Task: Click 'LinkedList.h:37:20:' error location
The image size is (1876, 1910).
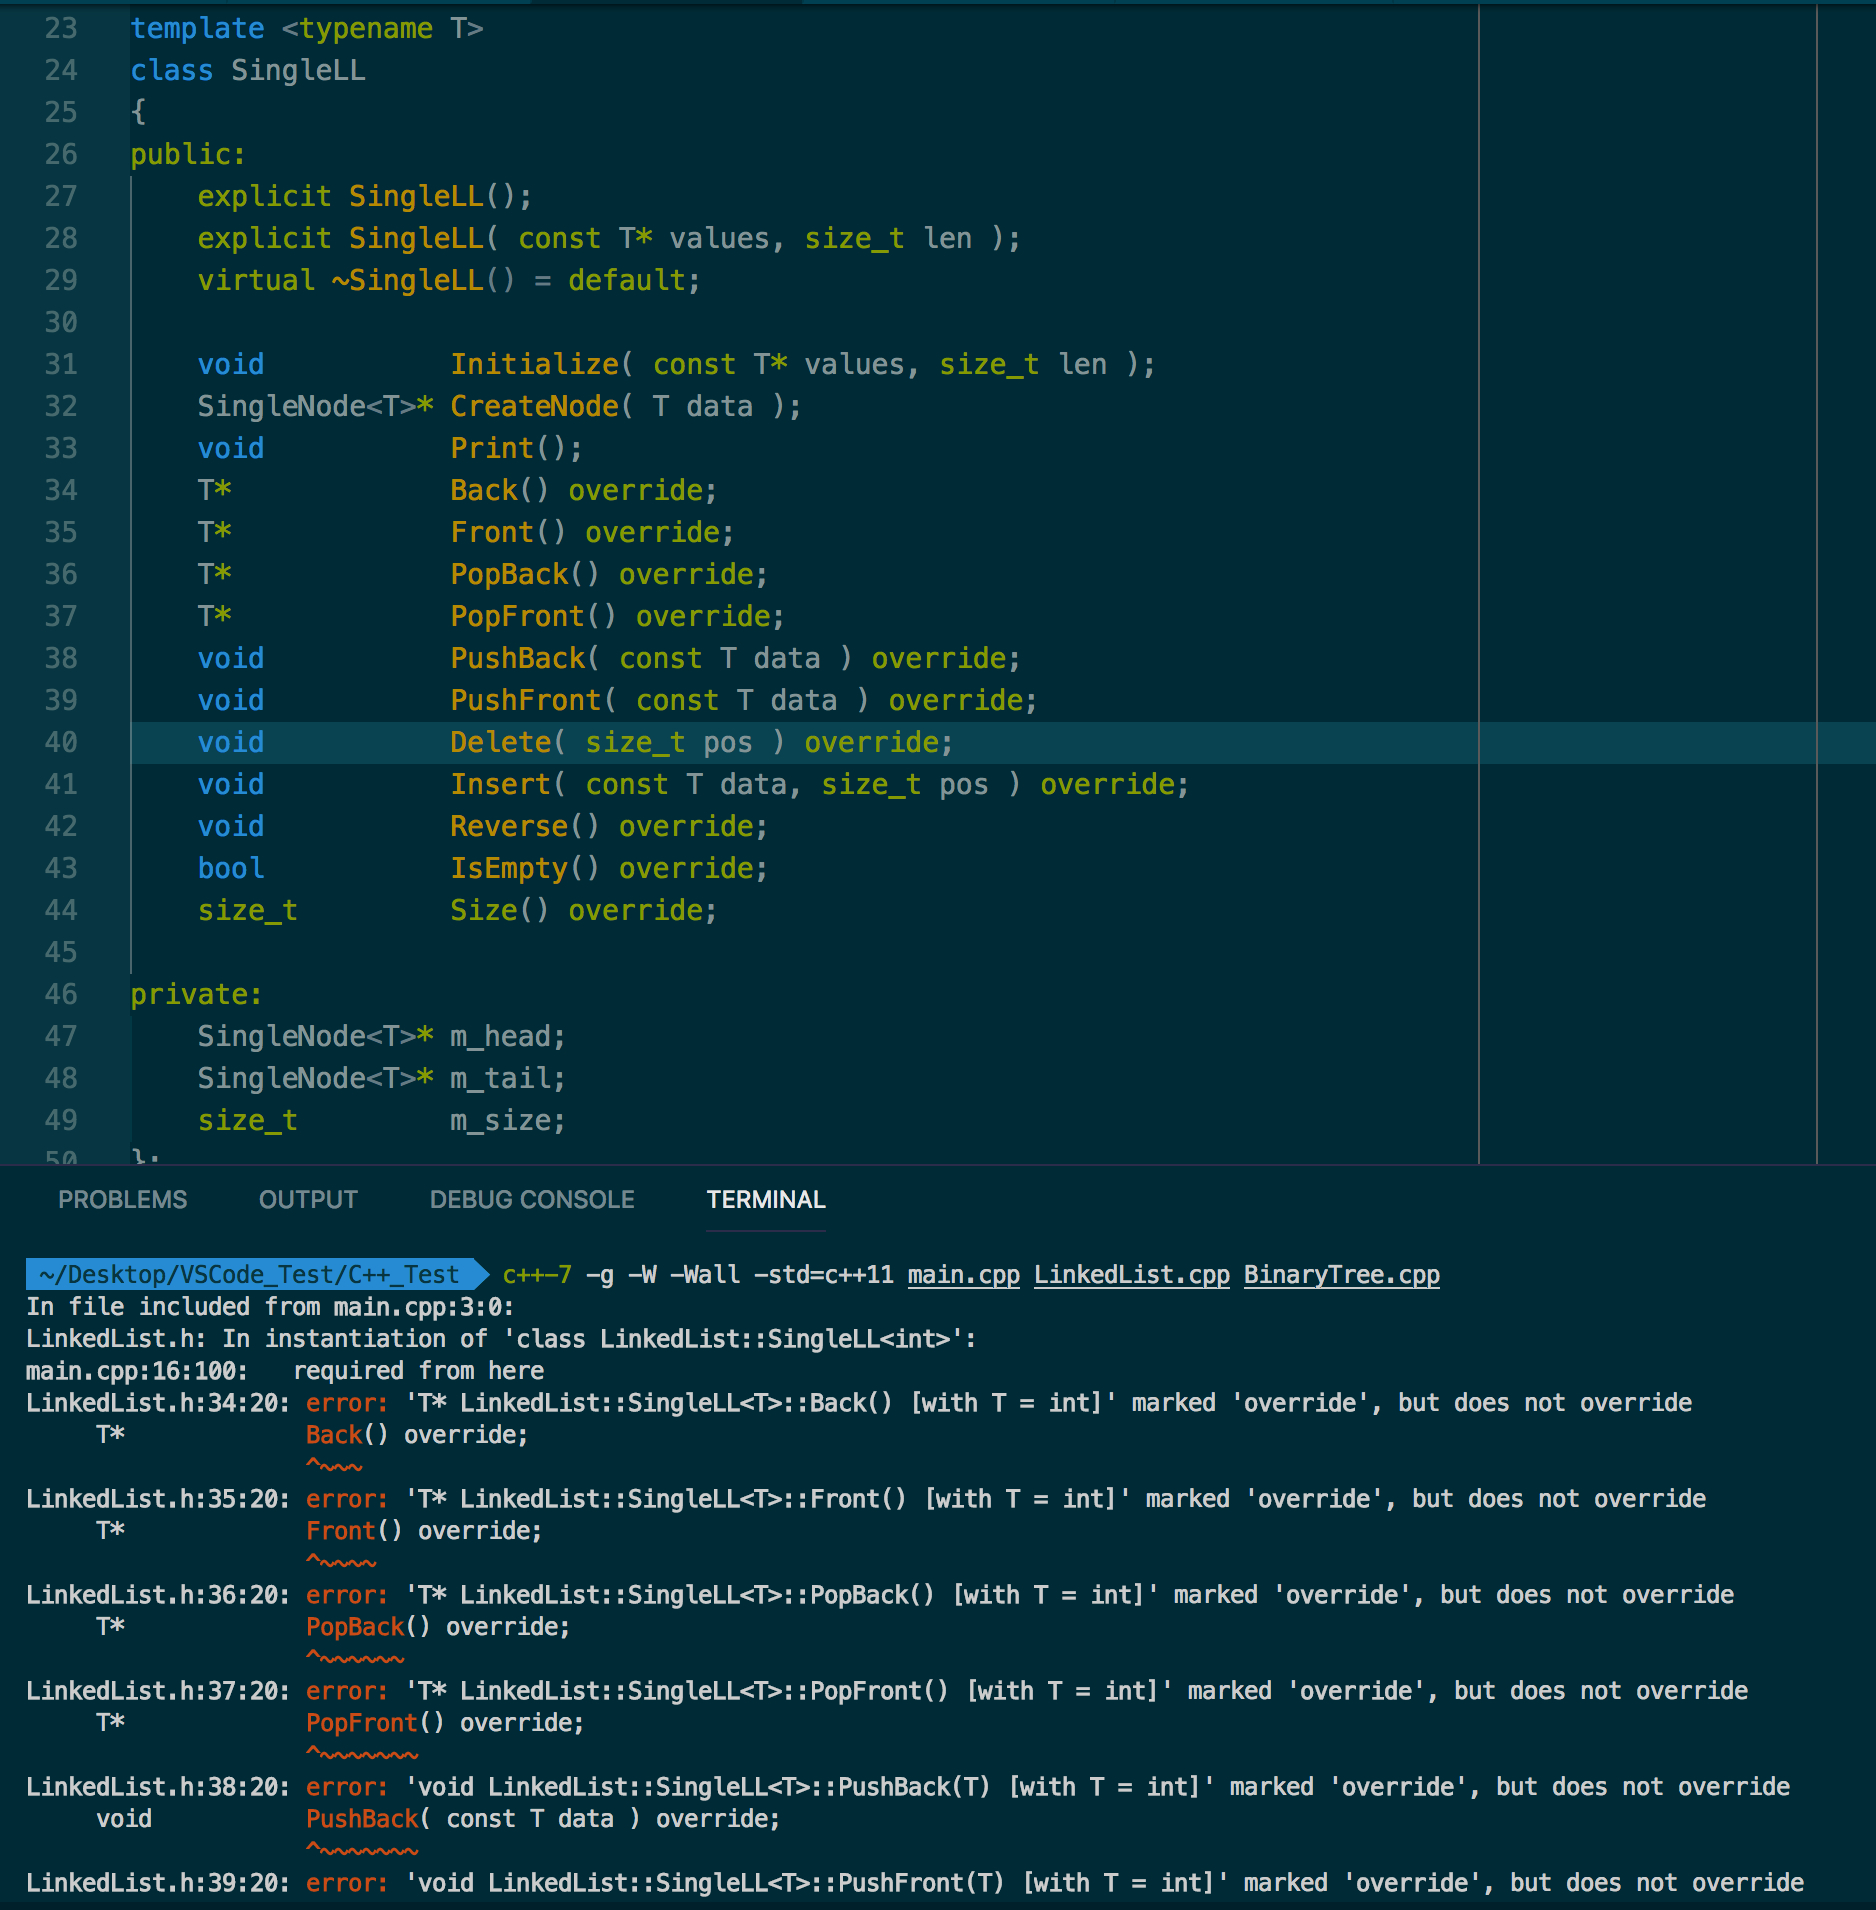Action: (x=158, y=1691)
